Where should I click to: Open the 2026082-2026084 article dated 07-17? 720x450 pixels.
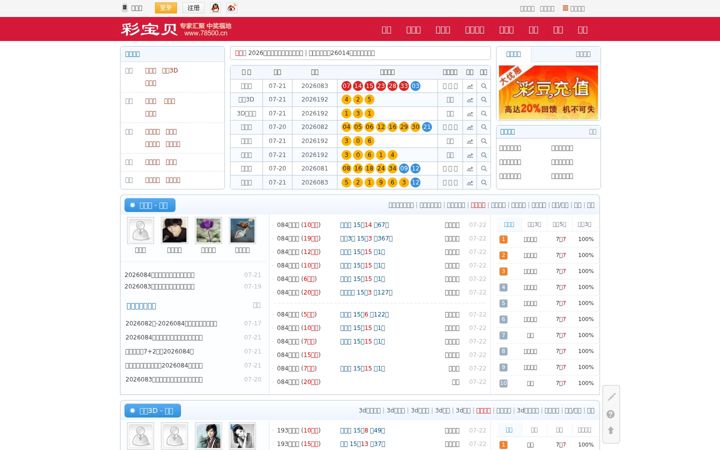click(171, 324)
